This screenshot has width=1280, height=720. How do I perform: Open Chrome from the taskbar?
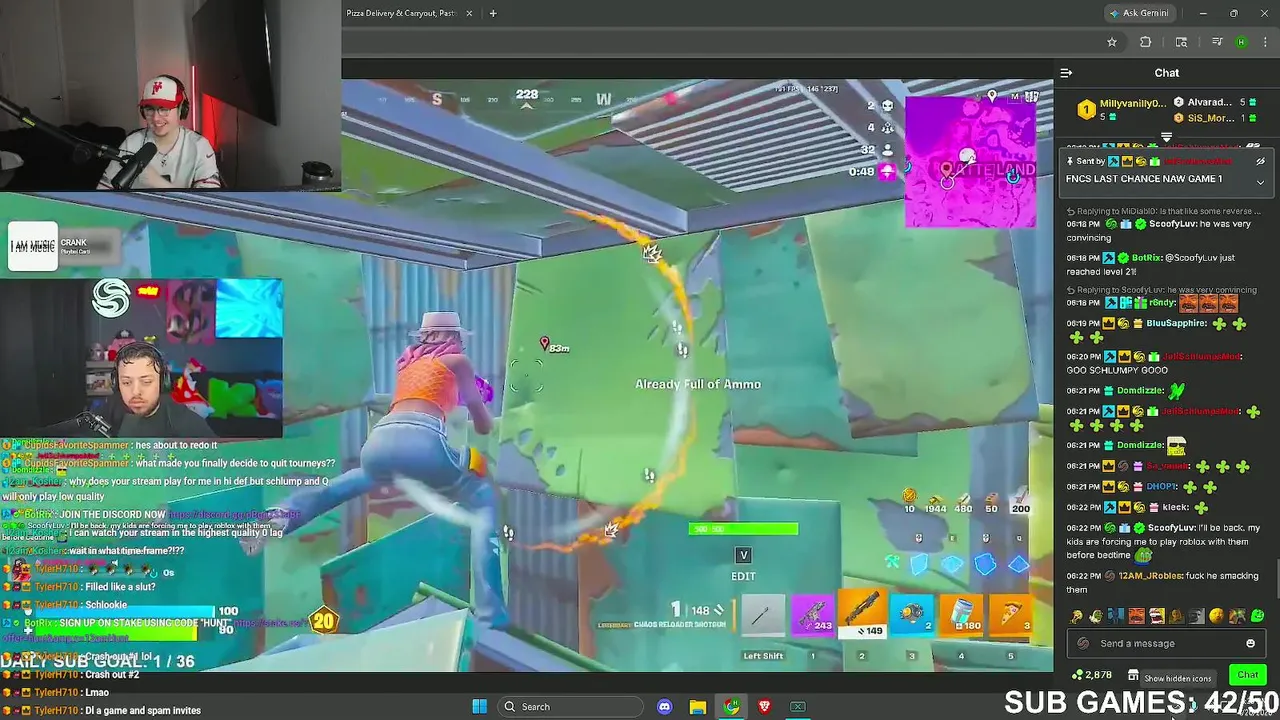coord(732,707)
